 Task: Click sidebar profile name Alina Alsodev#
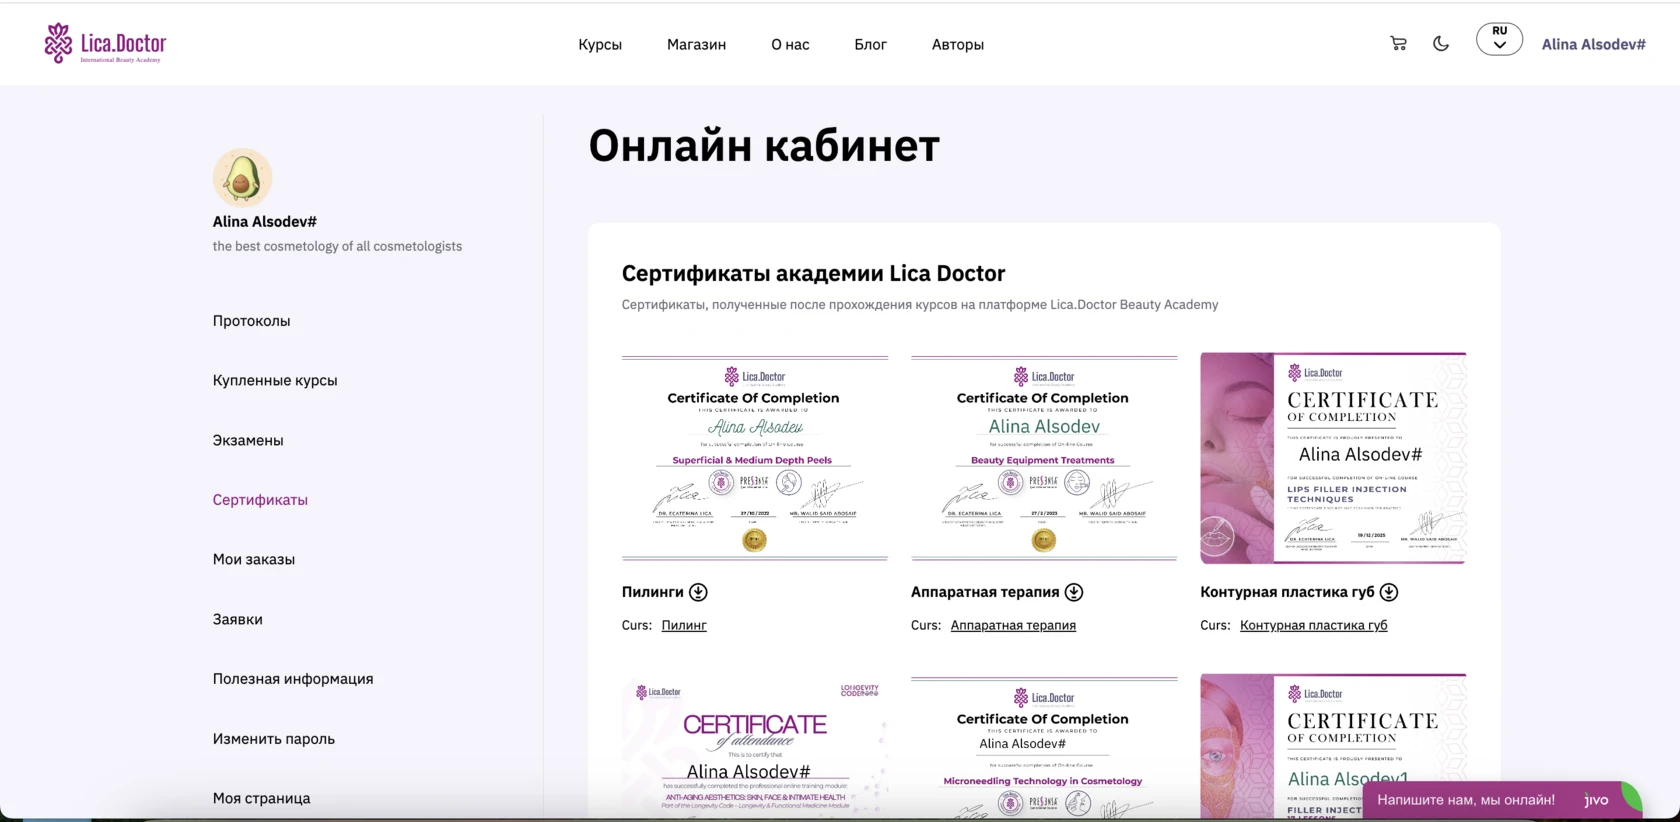(x=264, y=222)
